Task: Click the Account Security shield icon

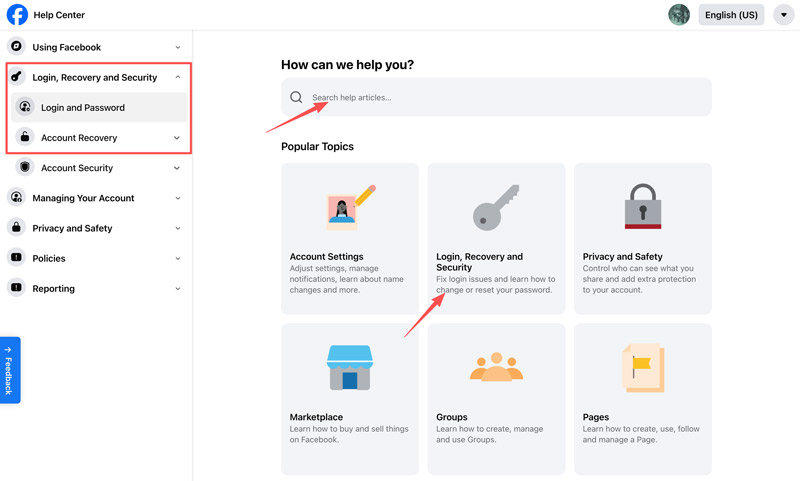Action: coord(25,167)
